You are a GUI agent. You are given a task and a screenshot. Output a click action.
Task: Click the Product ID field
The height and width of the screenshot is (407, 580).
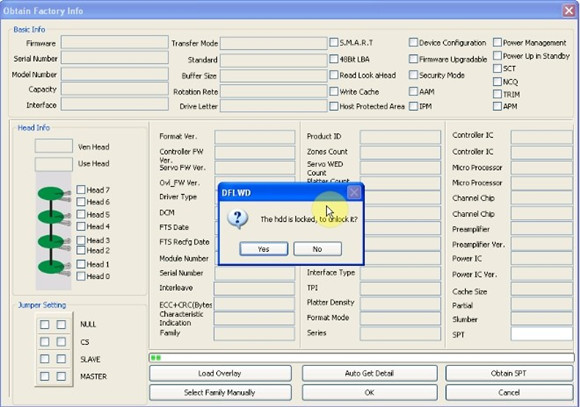400,137
